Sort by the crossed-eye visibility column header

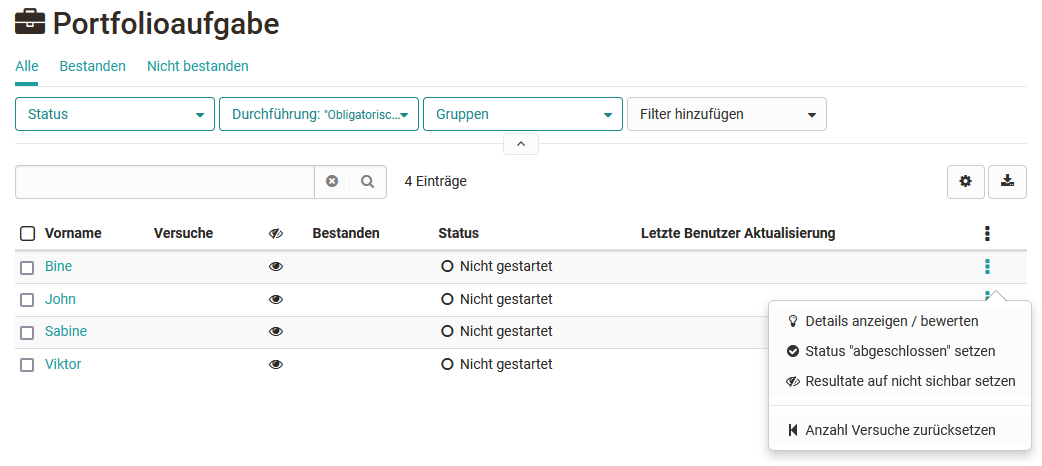276,234
